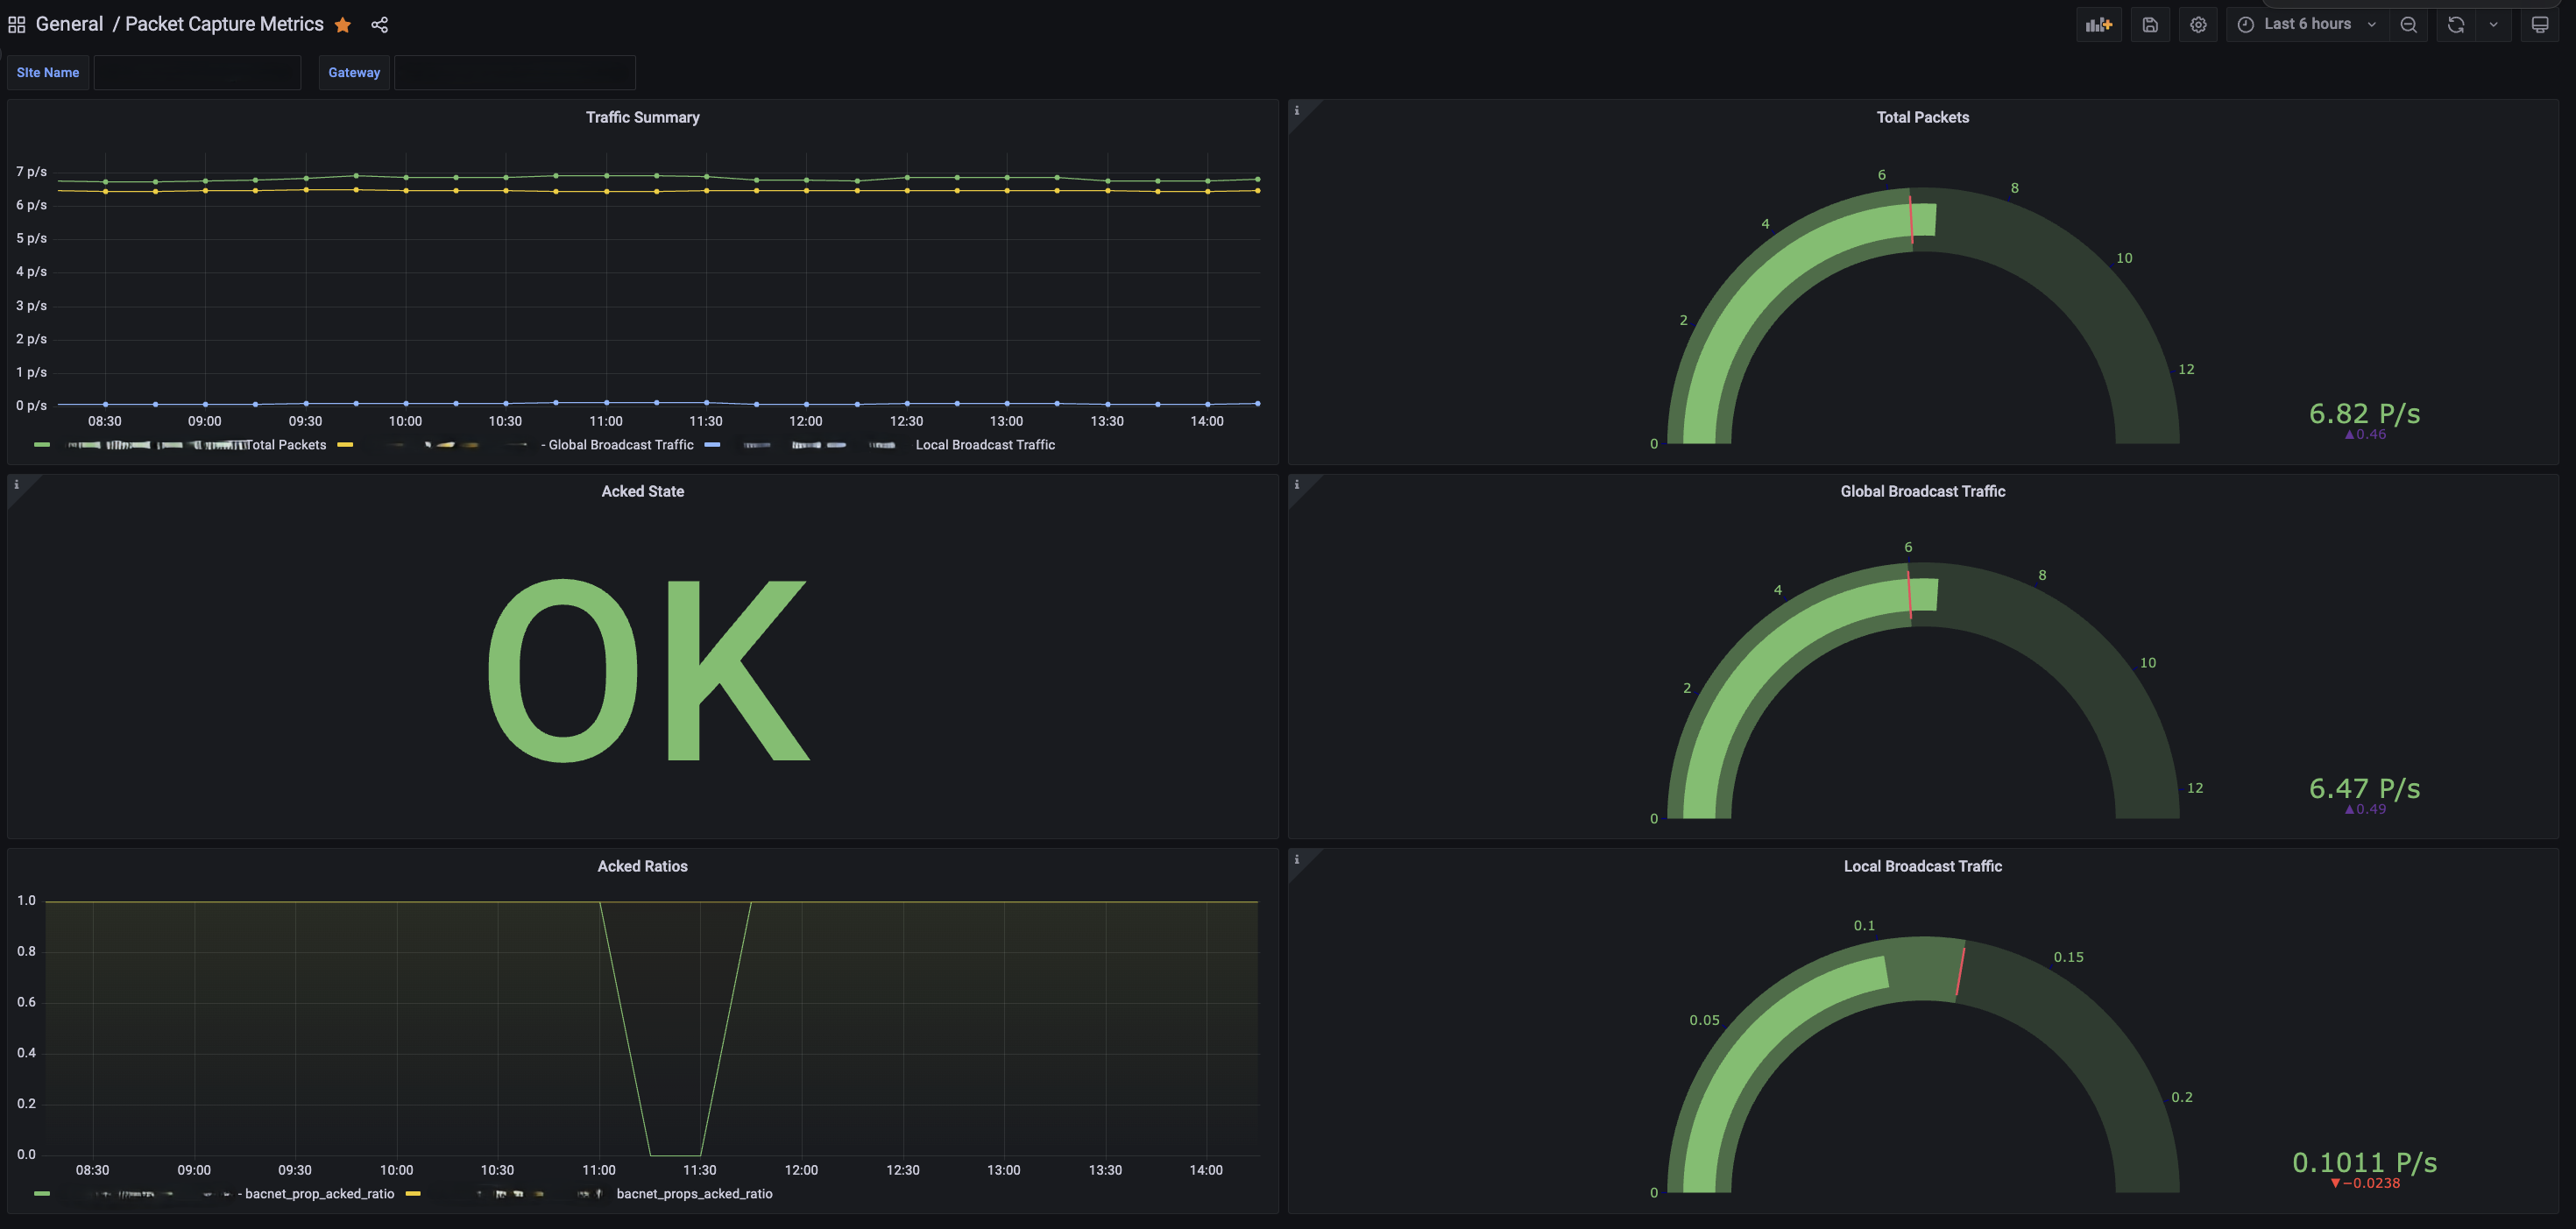Click the Add panel icon
This screenshot has width=2576, height=1229.
coord(2099,25)
